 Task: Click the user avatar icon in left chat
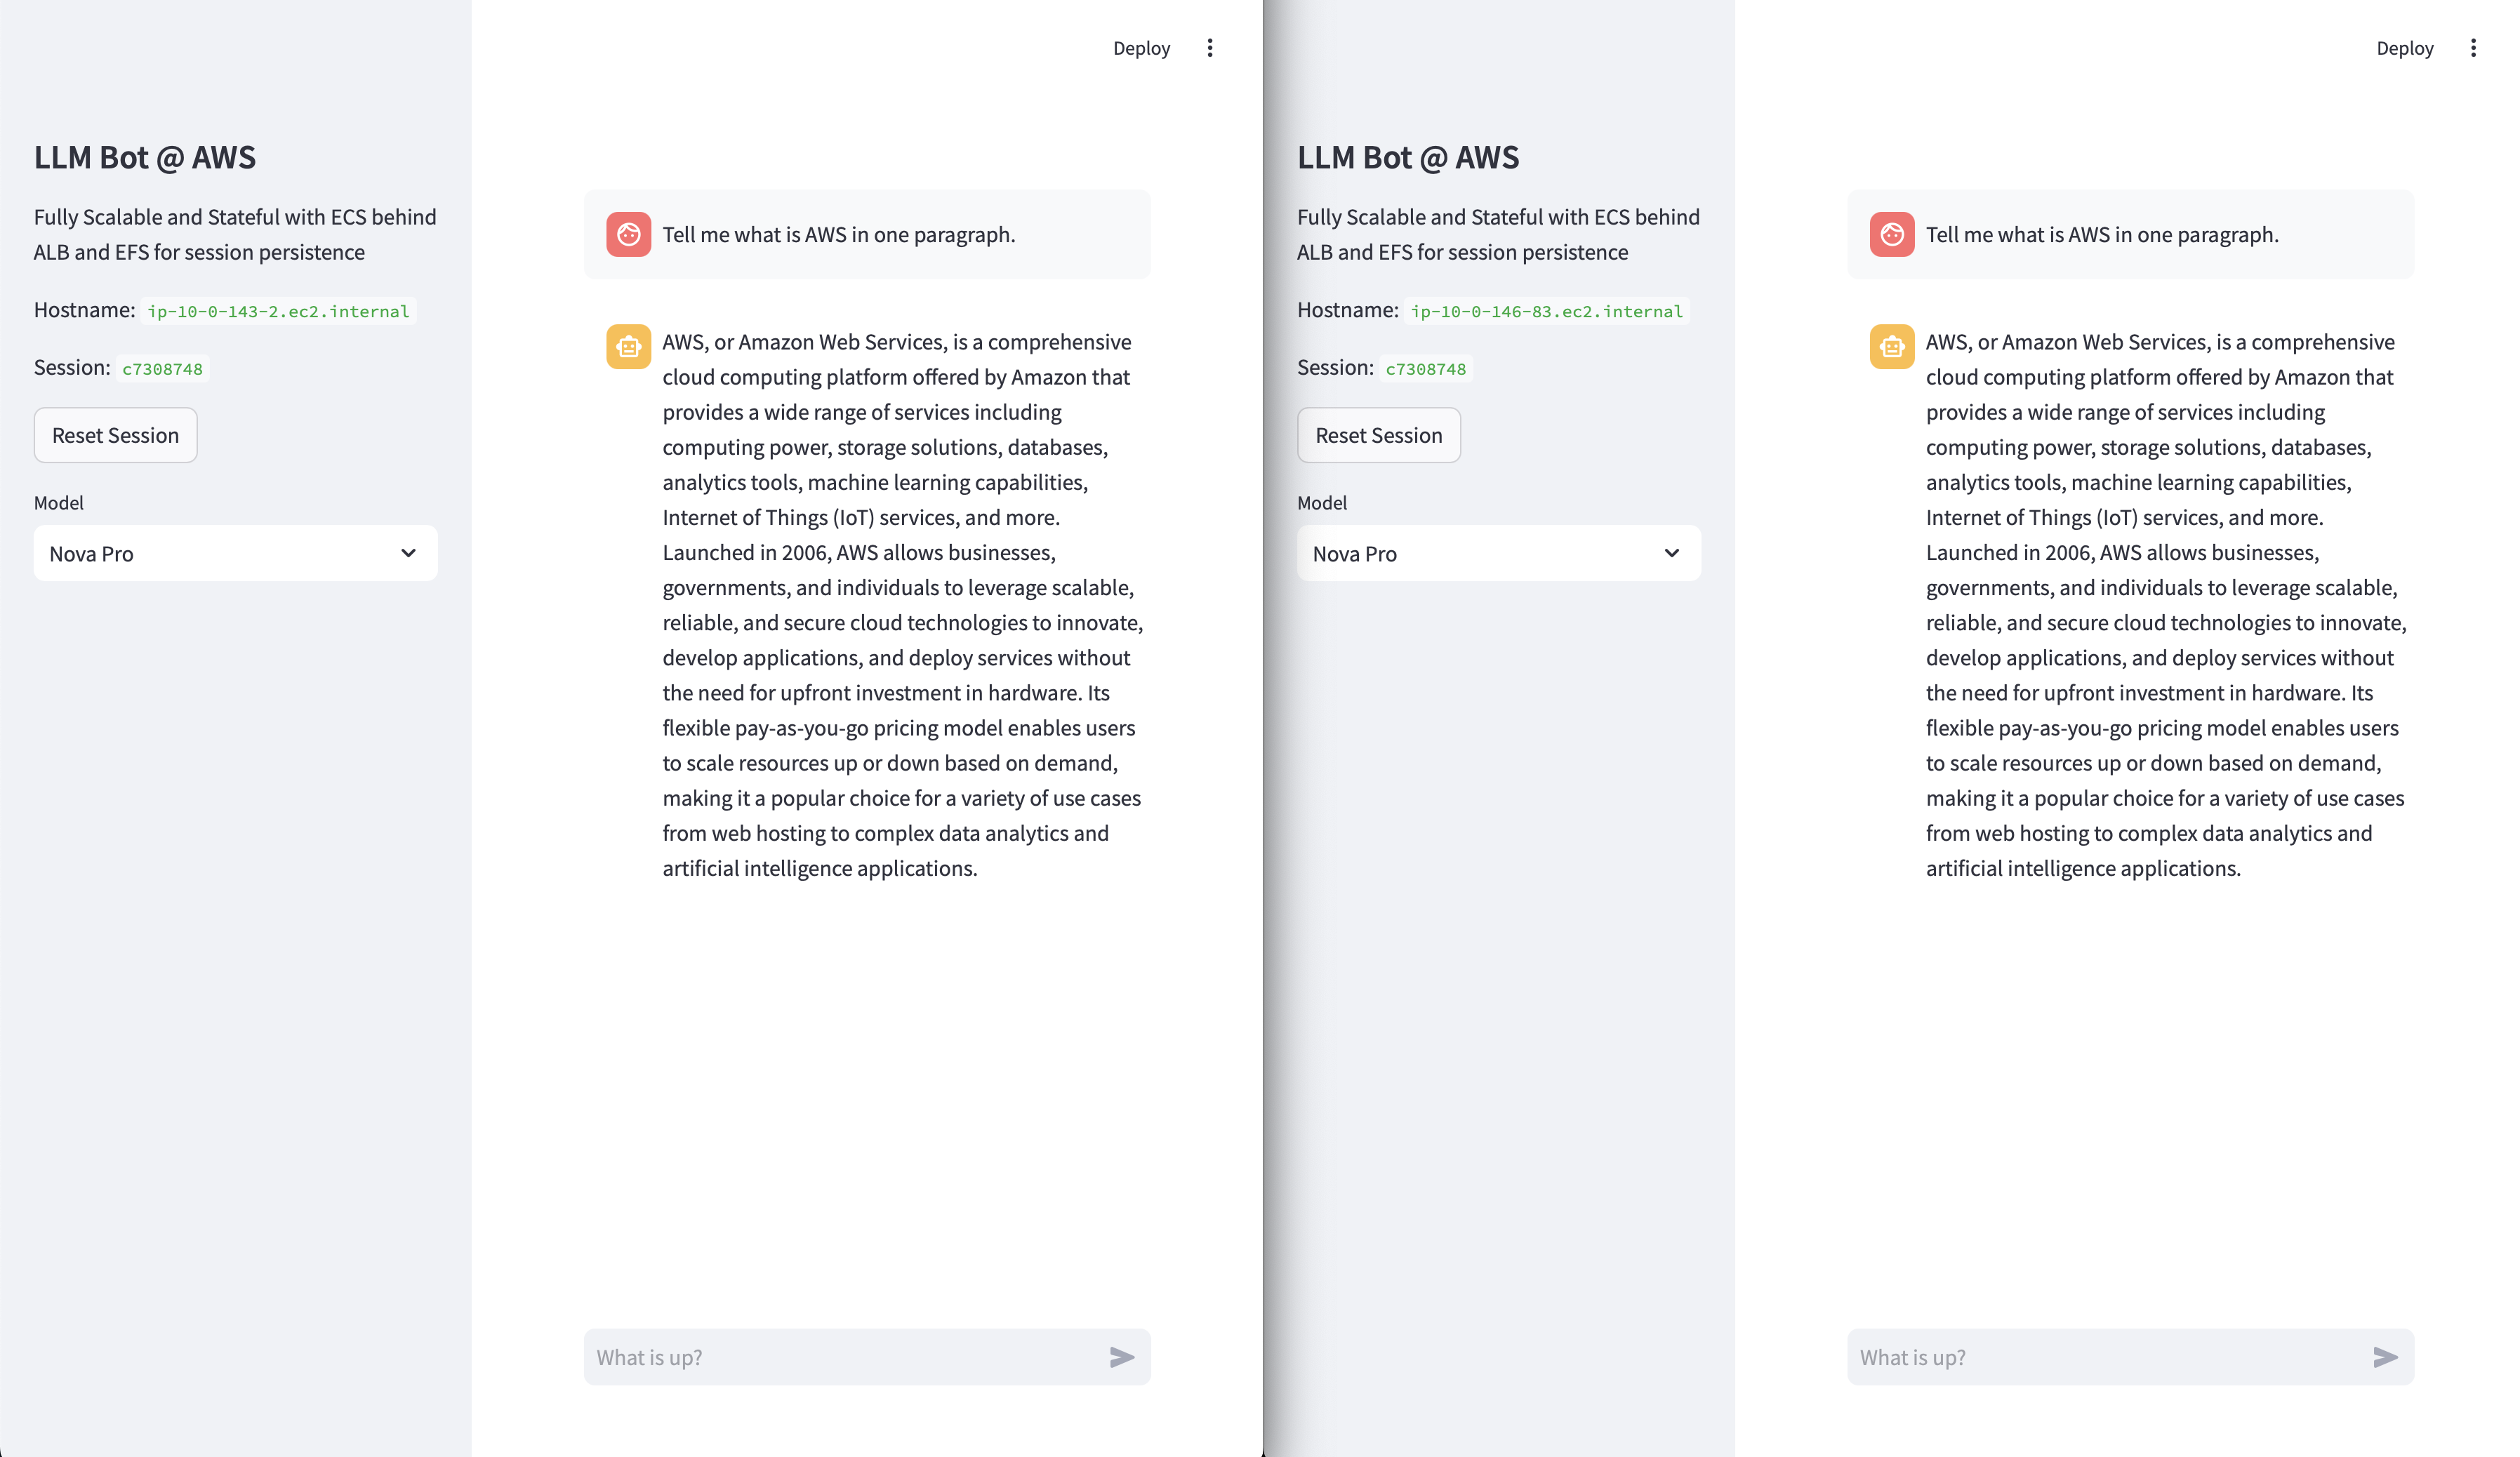coord(628,234)
